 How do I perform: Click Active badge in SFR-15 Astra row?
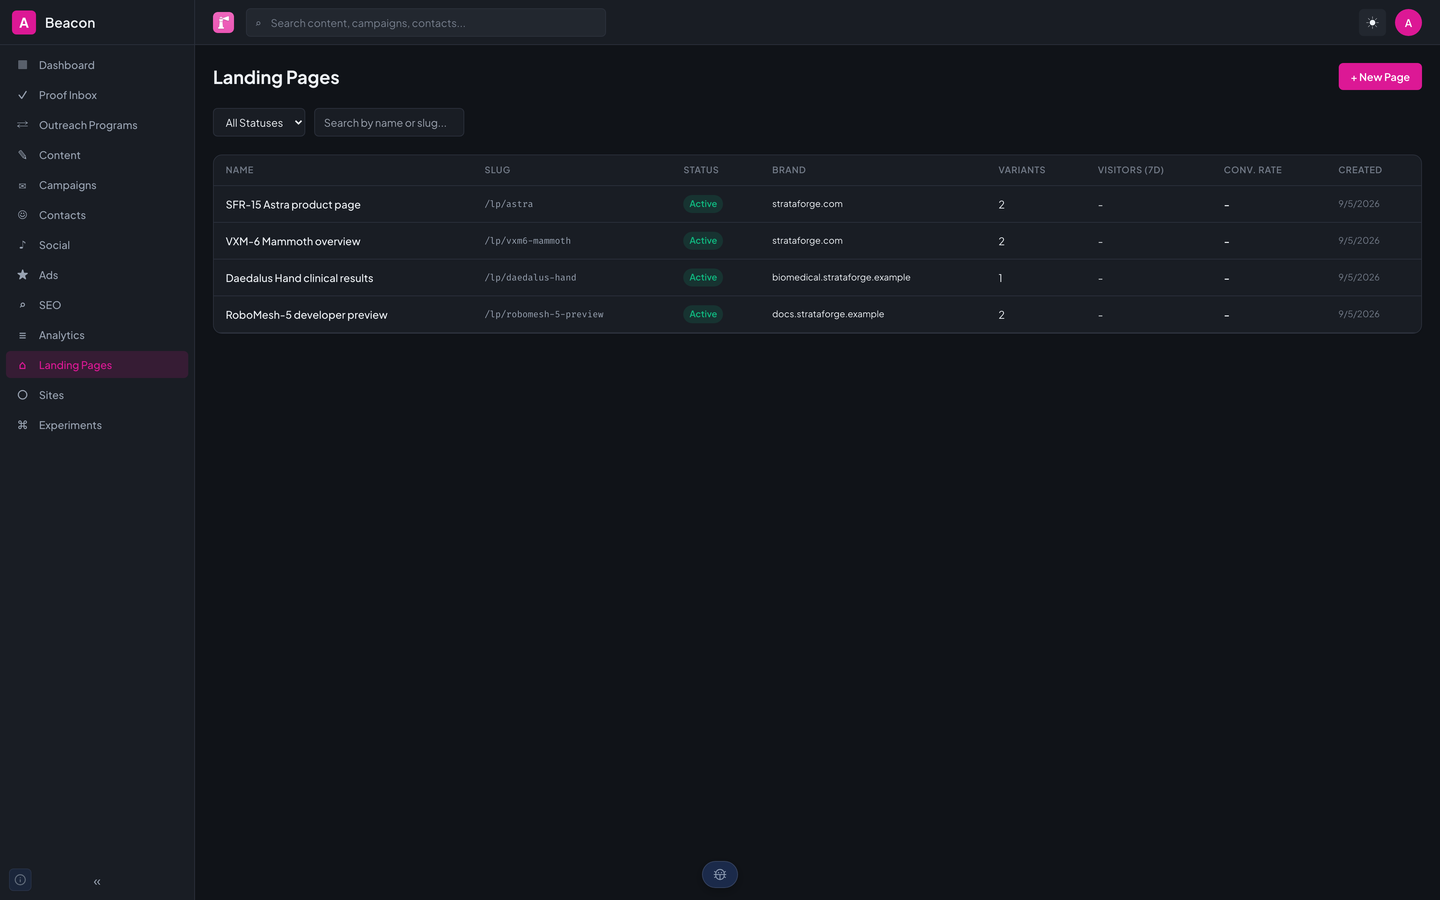tap(703, 204)
